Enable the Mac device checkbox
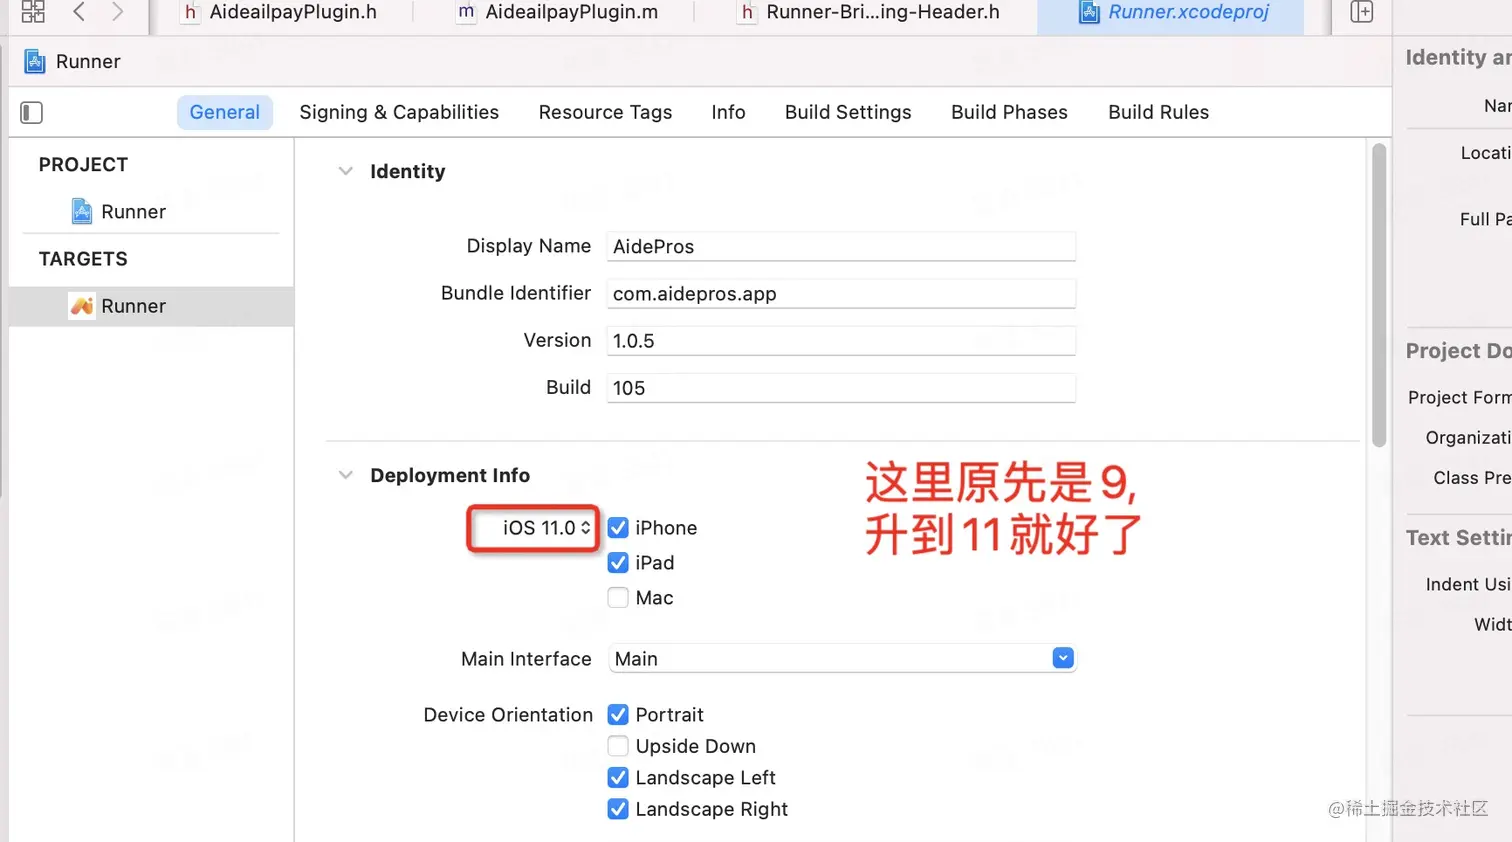 pyautogui.click(x=618, y=598)
